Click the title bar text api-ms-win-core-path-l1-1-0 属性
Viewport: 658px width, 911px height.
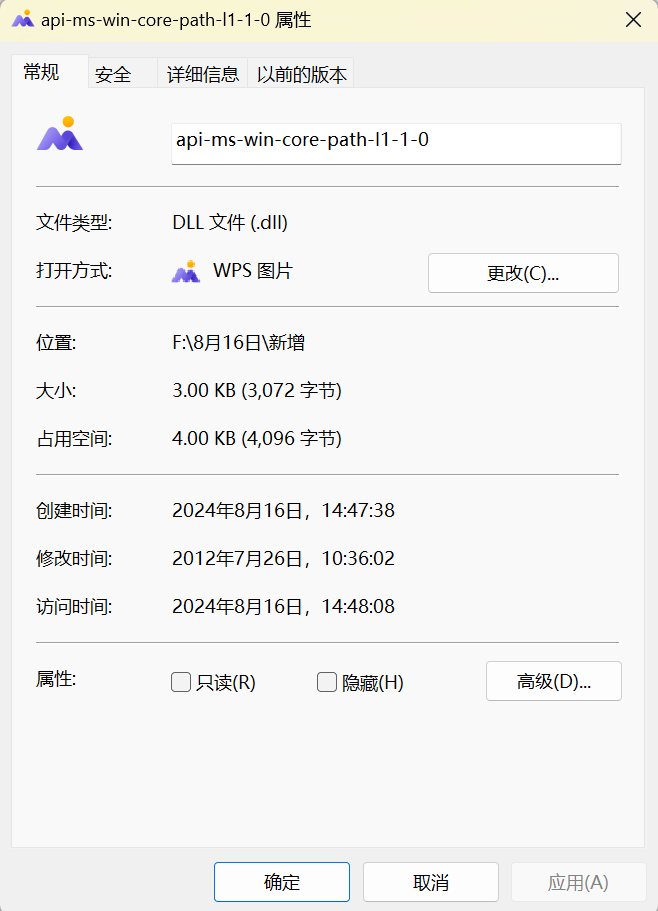(176, 20)
